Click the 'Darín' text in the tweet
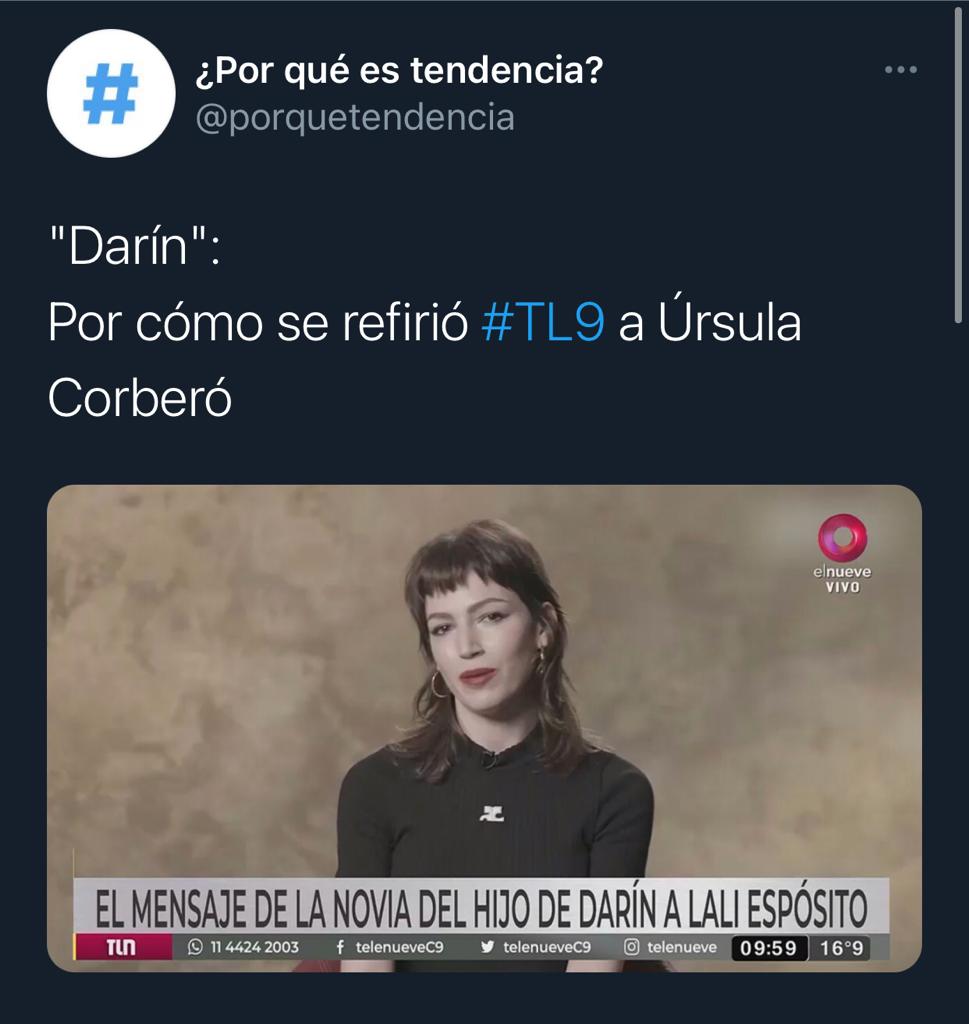 click(128, 246)
